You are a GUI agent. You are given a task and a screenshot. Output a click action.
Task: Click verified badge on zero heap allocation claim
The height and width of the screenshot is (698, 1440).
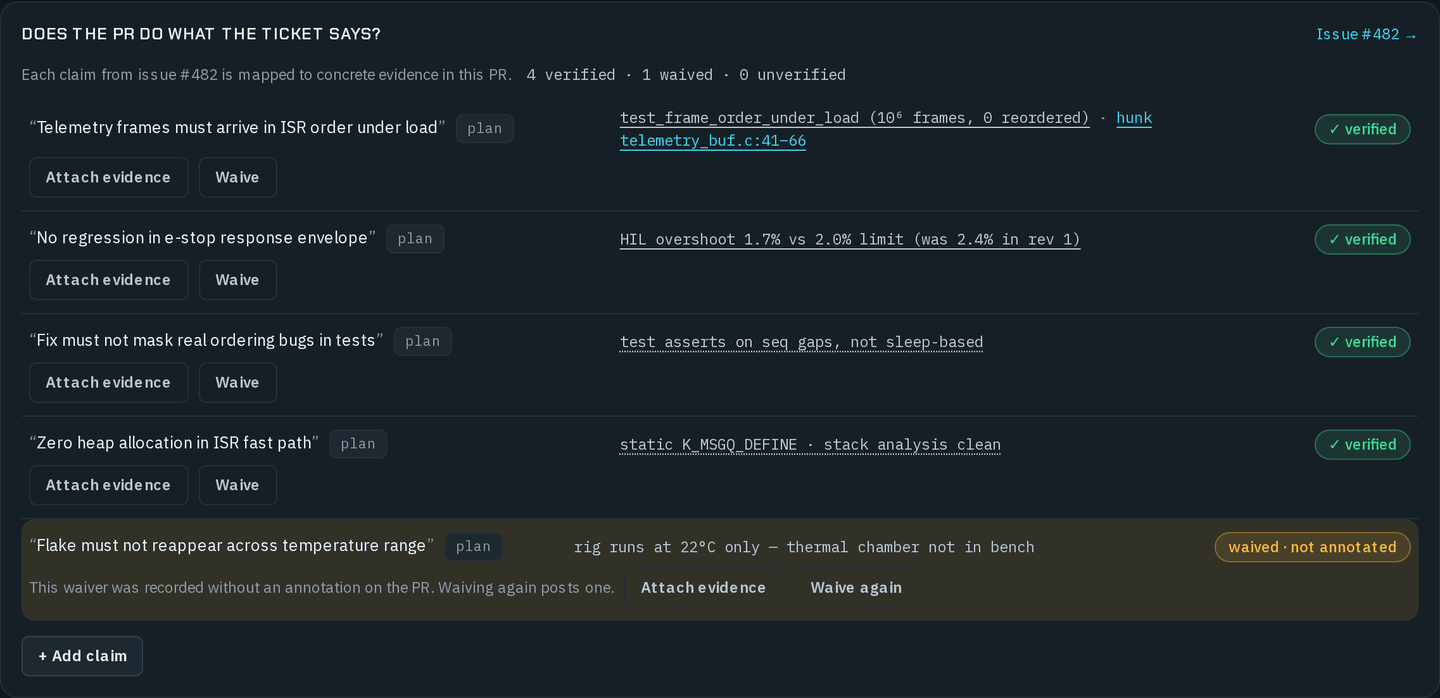tap(1362, 444)
